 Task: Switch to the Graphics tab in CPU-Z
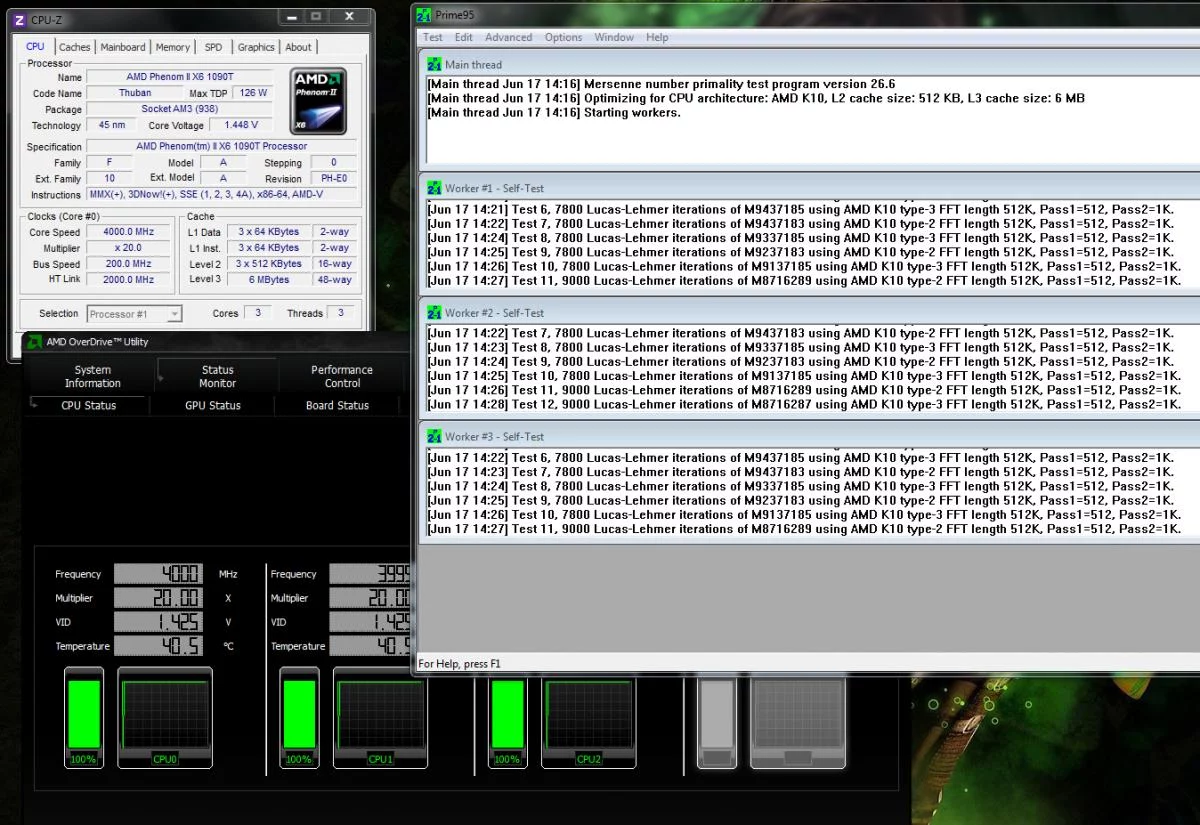[x=256, y=47]
